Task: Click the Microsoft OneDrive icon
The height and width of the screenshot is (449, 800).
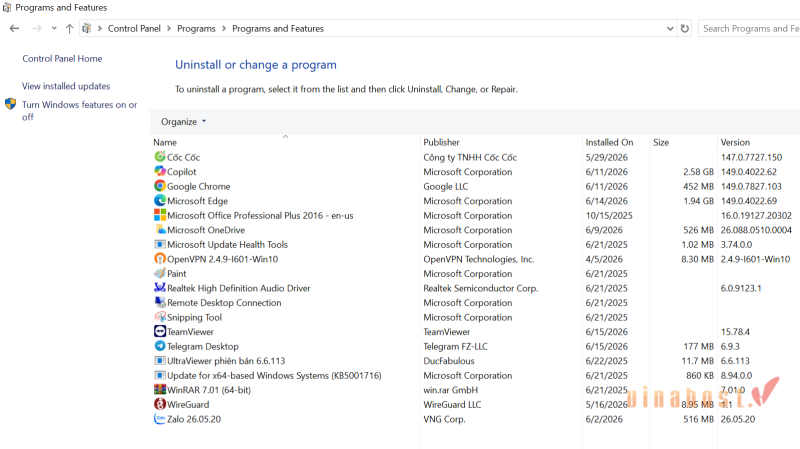Action: click(x=160, y=230)
